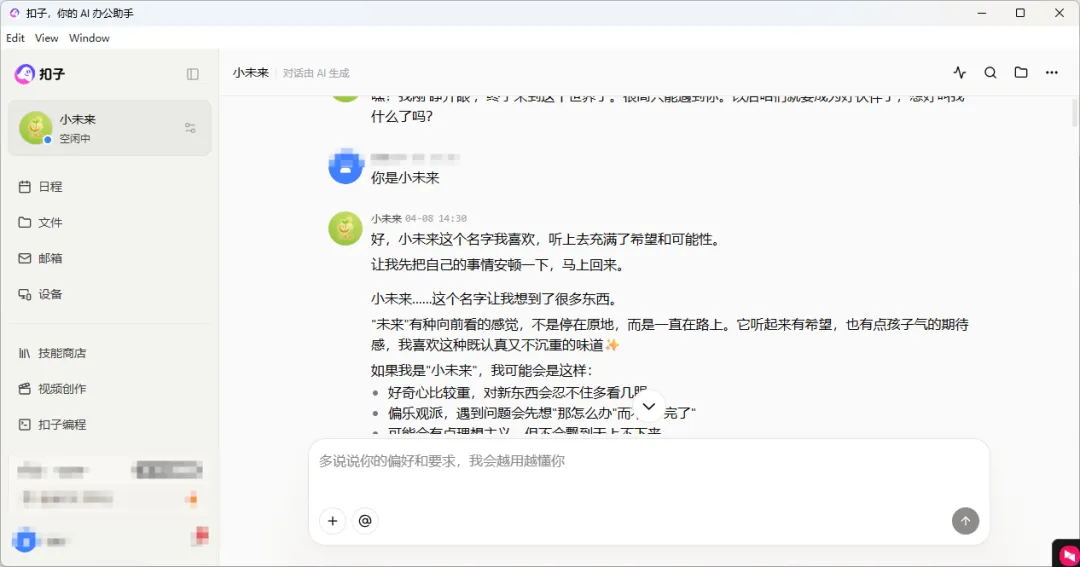Jump to latest message with down chevron
The image size is (1080, 567).
tap(649, 406)
